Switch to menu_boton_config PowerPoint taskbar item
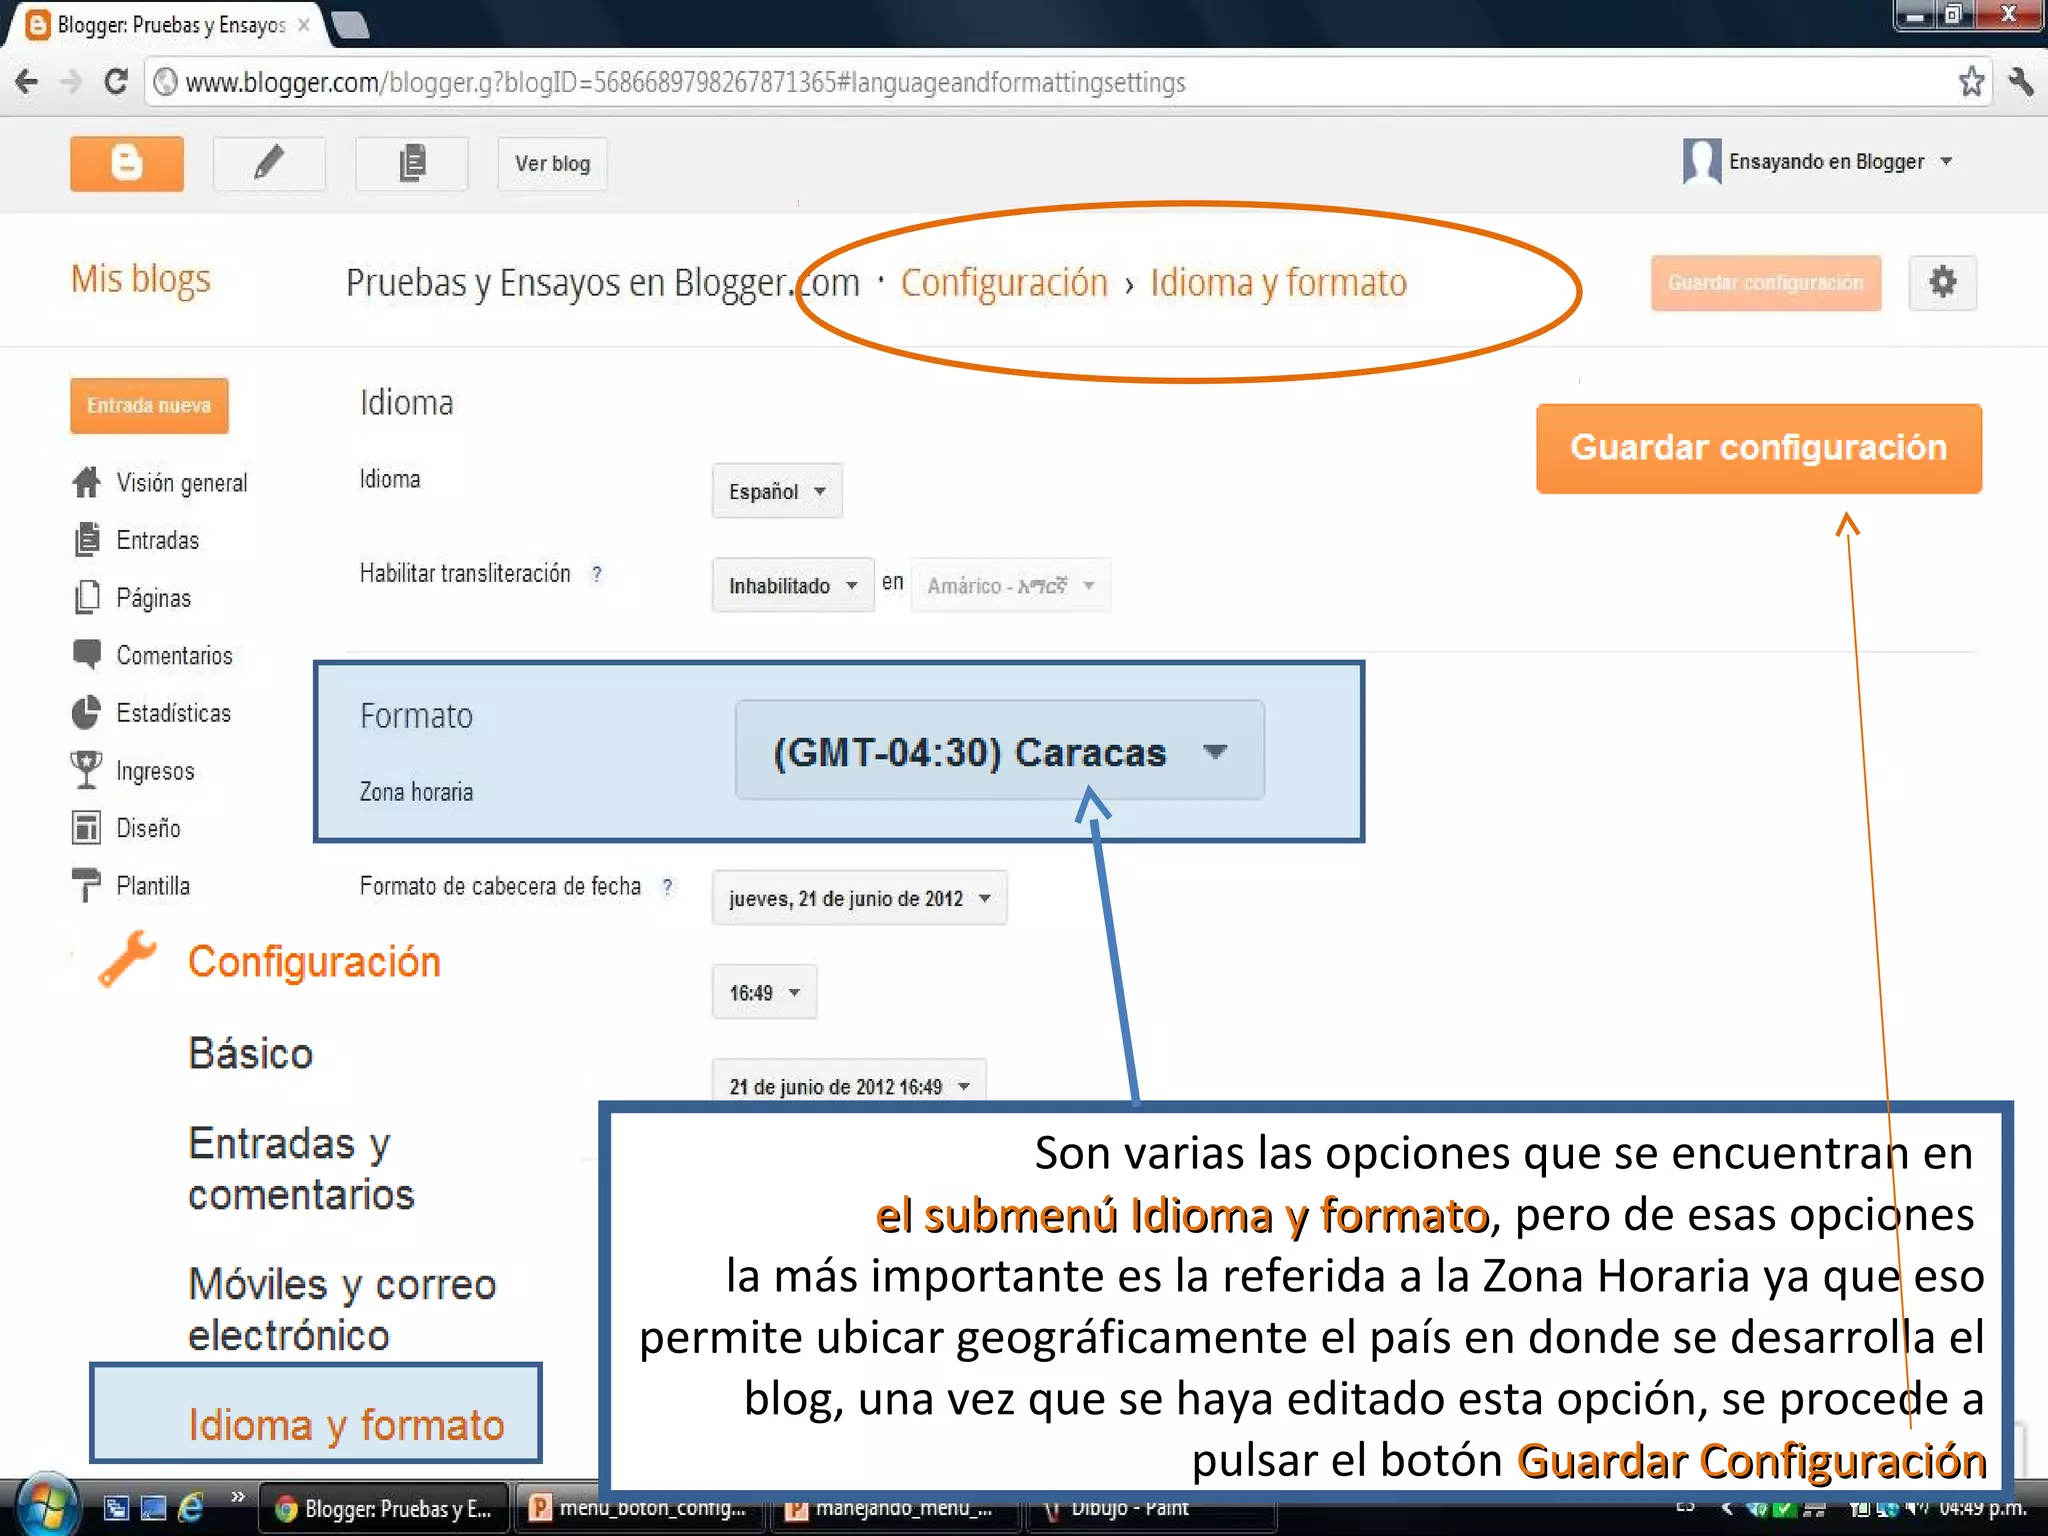 point(639,1508)
